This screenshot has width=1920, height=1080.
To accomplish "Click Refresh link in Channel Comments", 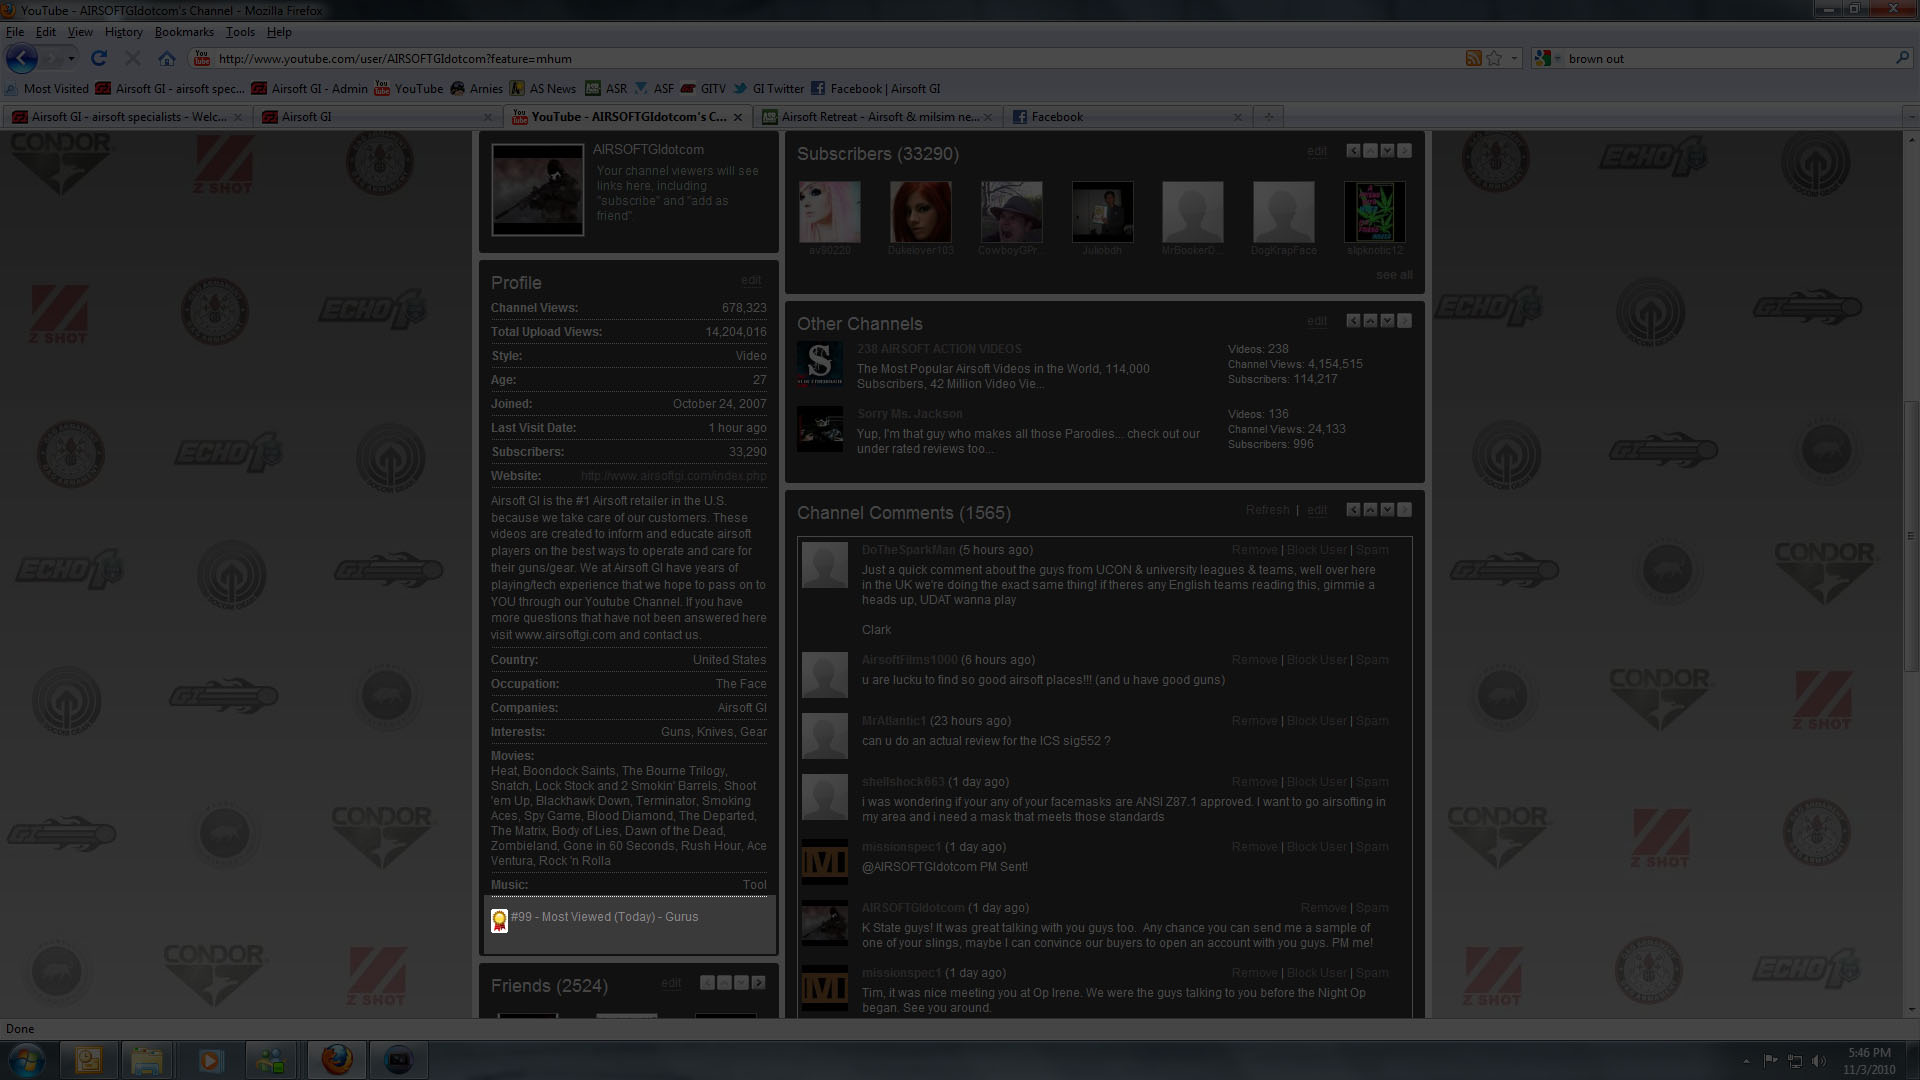I will 1267,510.
